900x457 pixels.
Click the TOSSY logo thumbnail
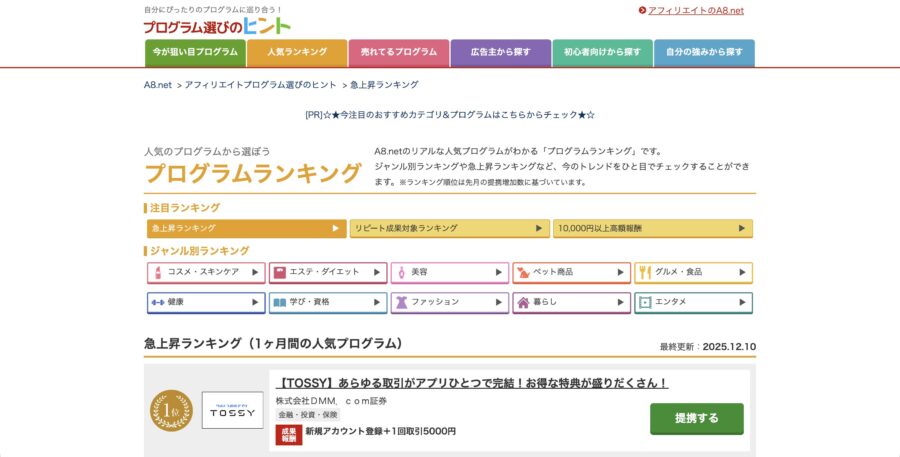click(x=232, y=410)
